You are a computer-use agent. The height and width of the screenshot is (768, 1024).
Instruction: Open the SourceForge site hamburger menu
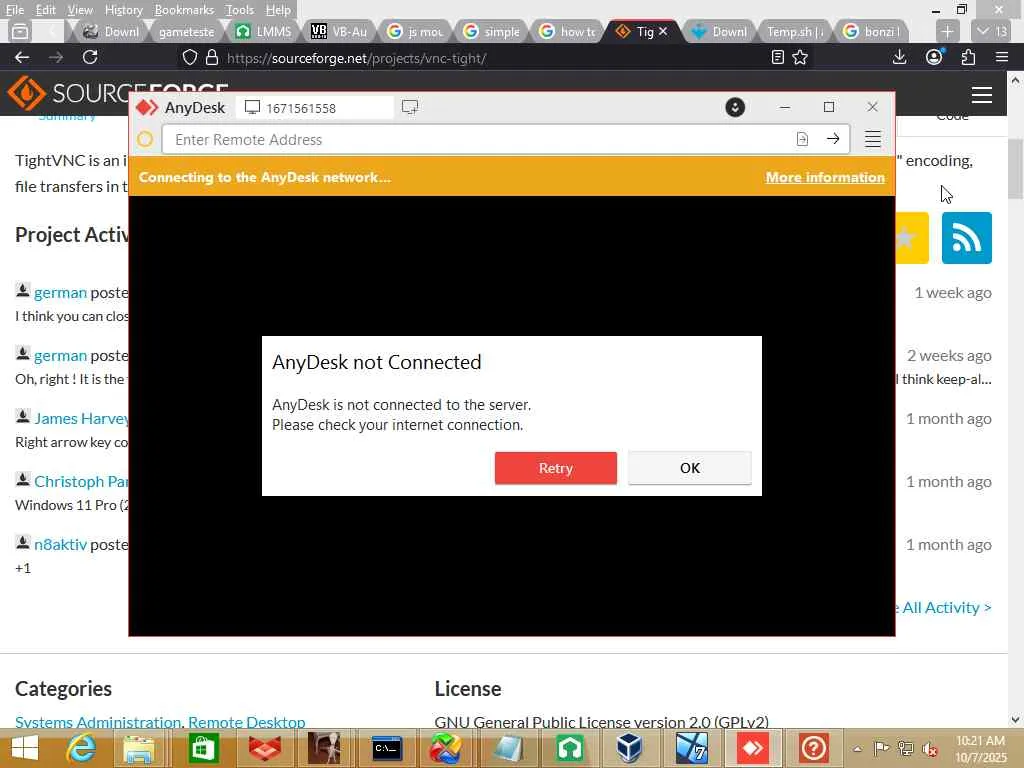[x=982, y=95]
